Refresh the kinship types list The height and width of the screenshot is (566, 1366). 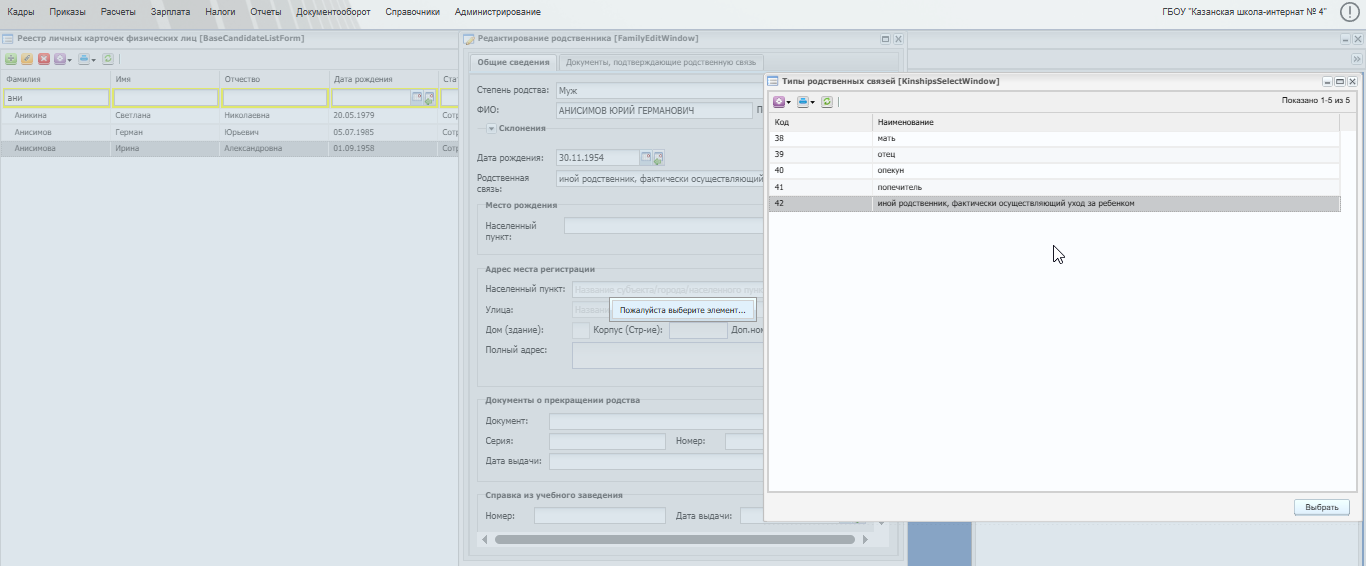(827, 101)
